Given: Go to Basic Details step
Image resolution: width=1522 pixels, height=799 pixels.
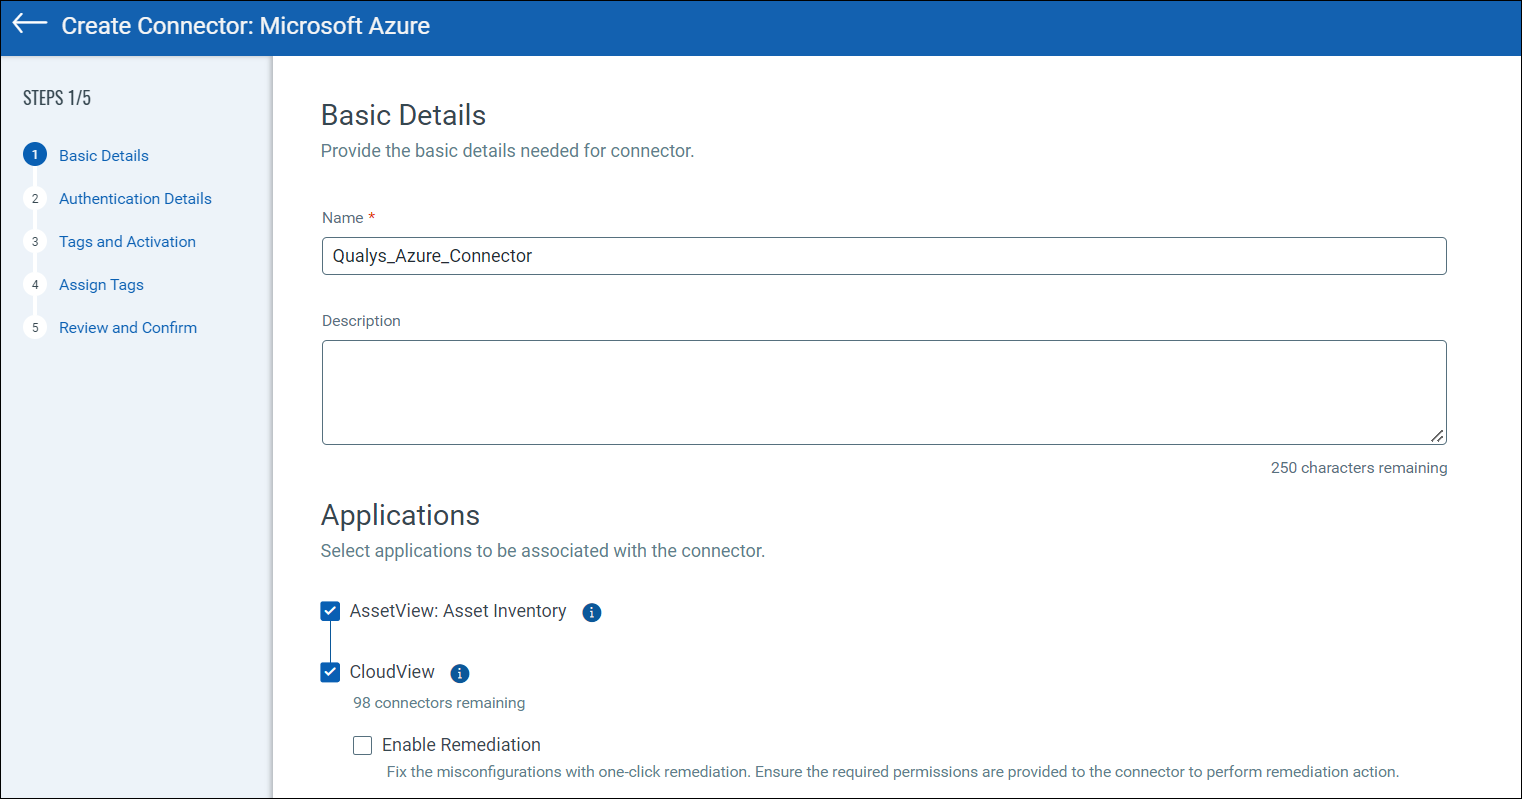Looking at the screenshot, I should [x=104, y=155].
